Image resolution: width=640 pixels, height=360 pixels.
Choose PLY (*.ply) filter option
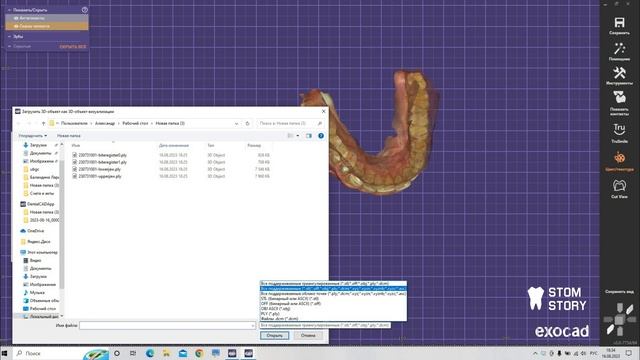point(333,313)
